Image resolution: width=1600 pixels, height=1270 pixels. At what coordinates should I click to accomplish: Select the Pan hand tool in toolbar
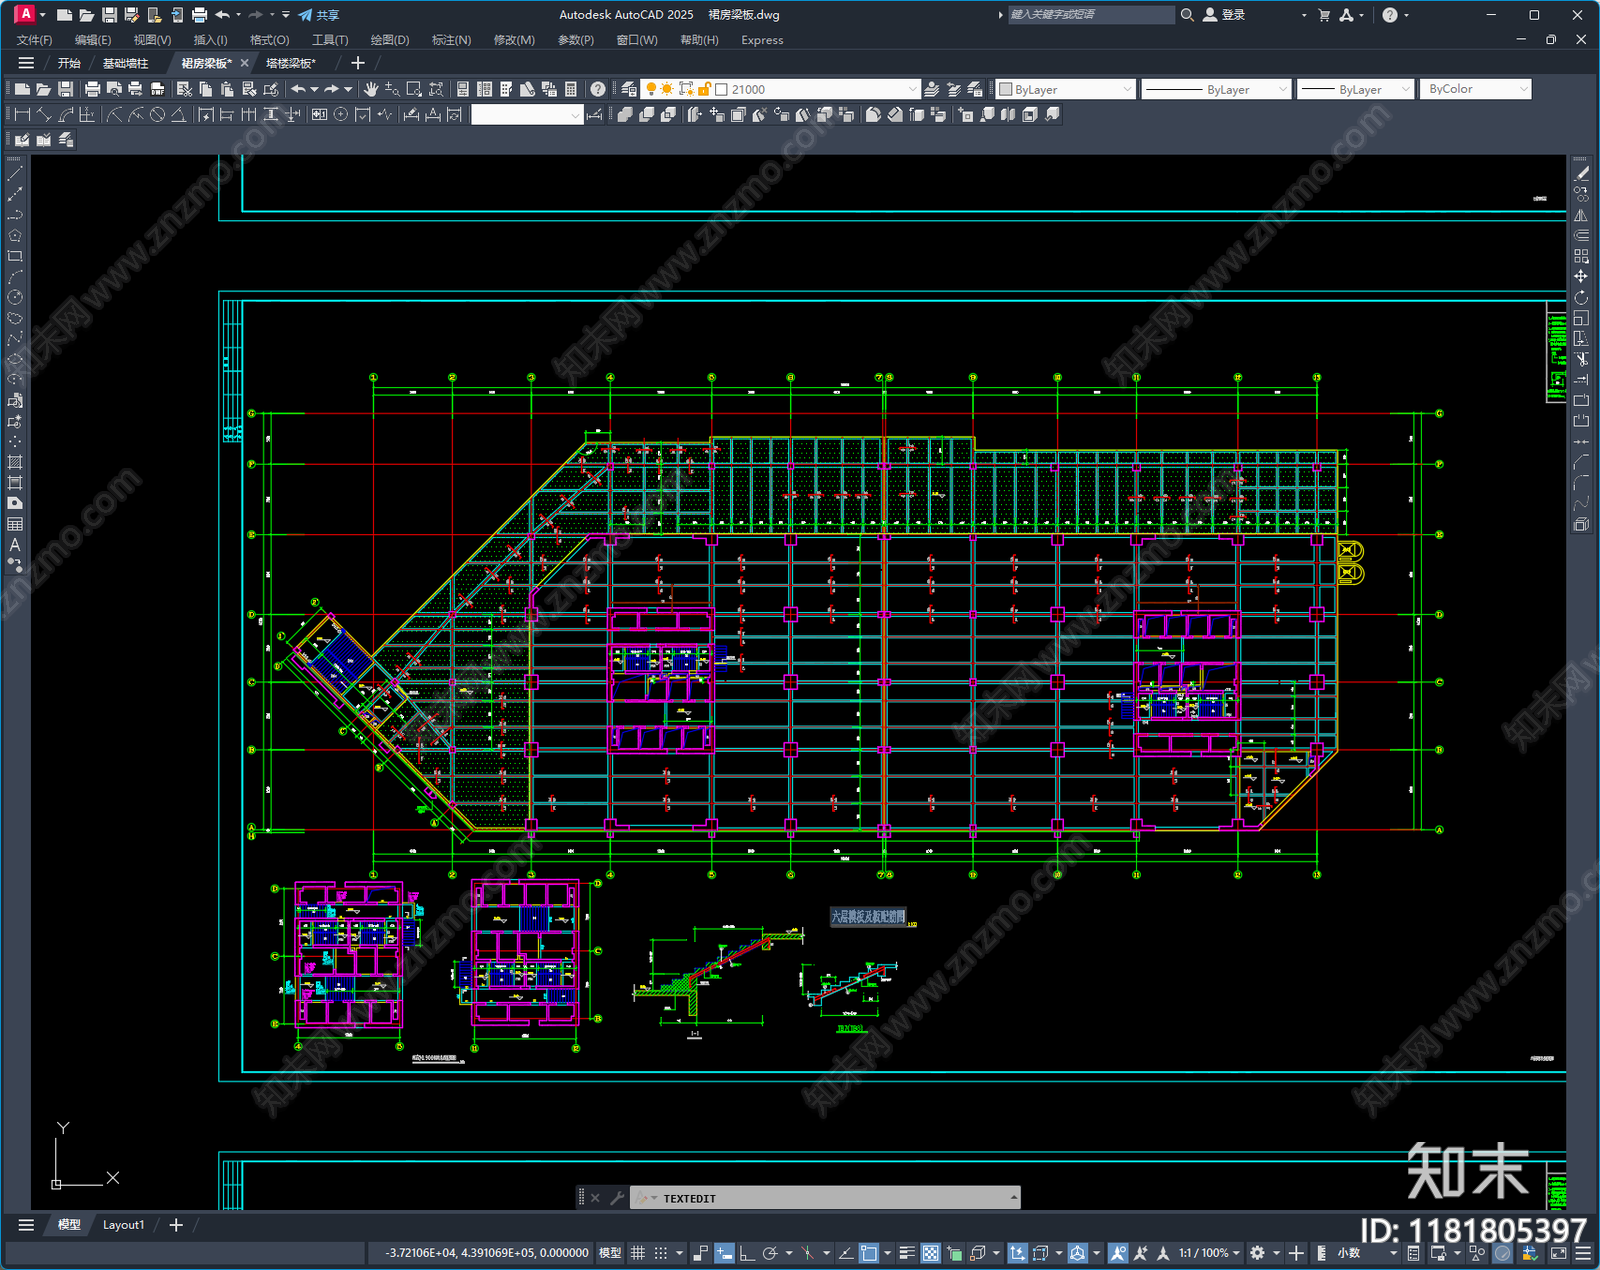tap(371, 89)
